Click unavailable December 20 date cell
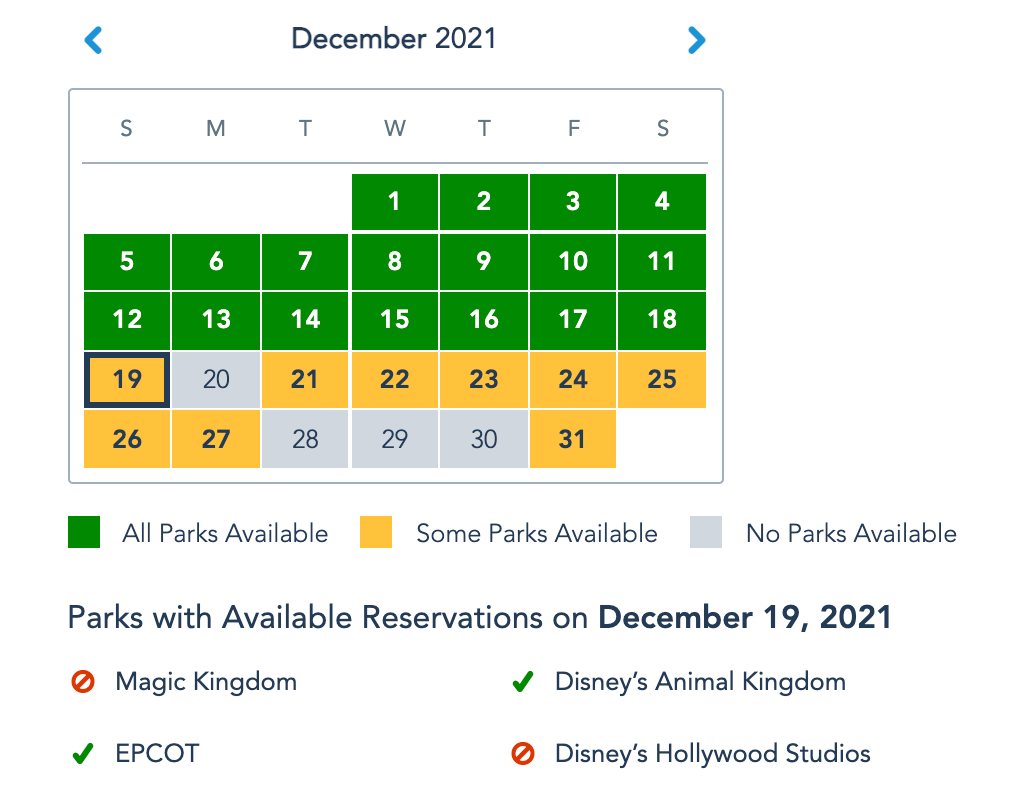The height and width of the screenshot is (792, 1016). click(x=216, y=380)
